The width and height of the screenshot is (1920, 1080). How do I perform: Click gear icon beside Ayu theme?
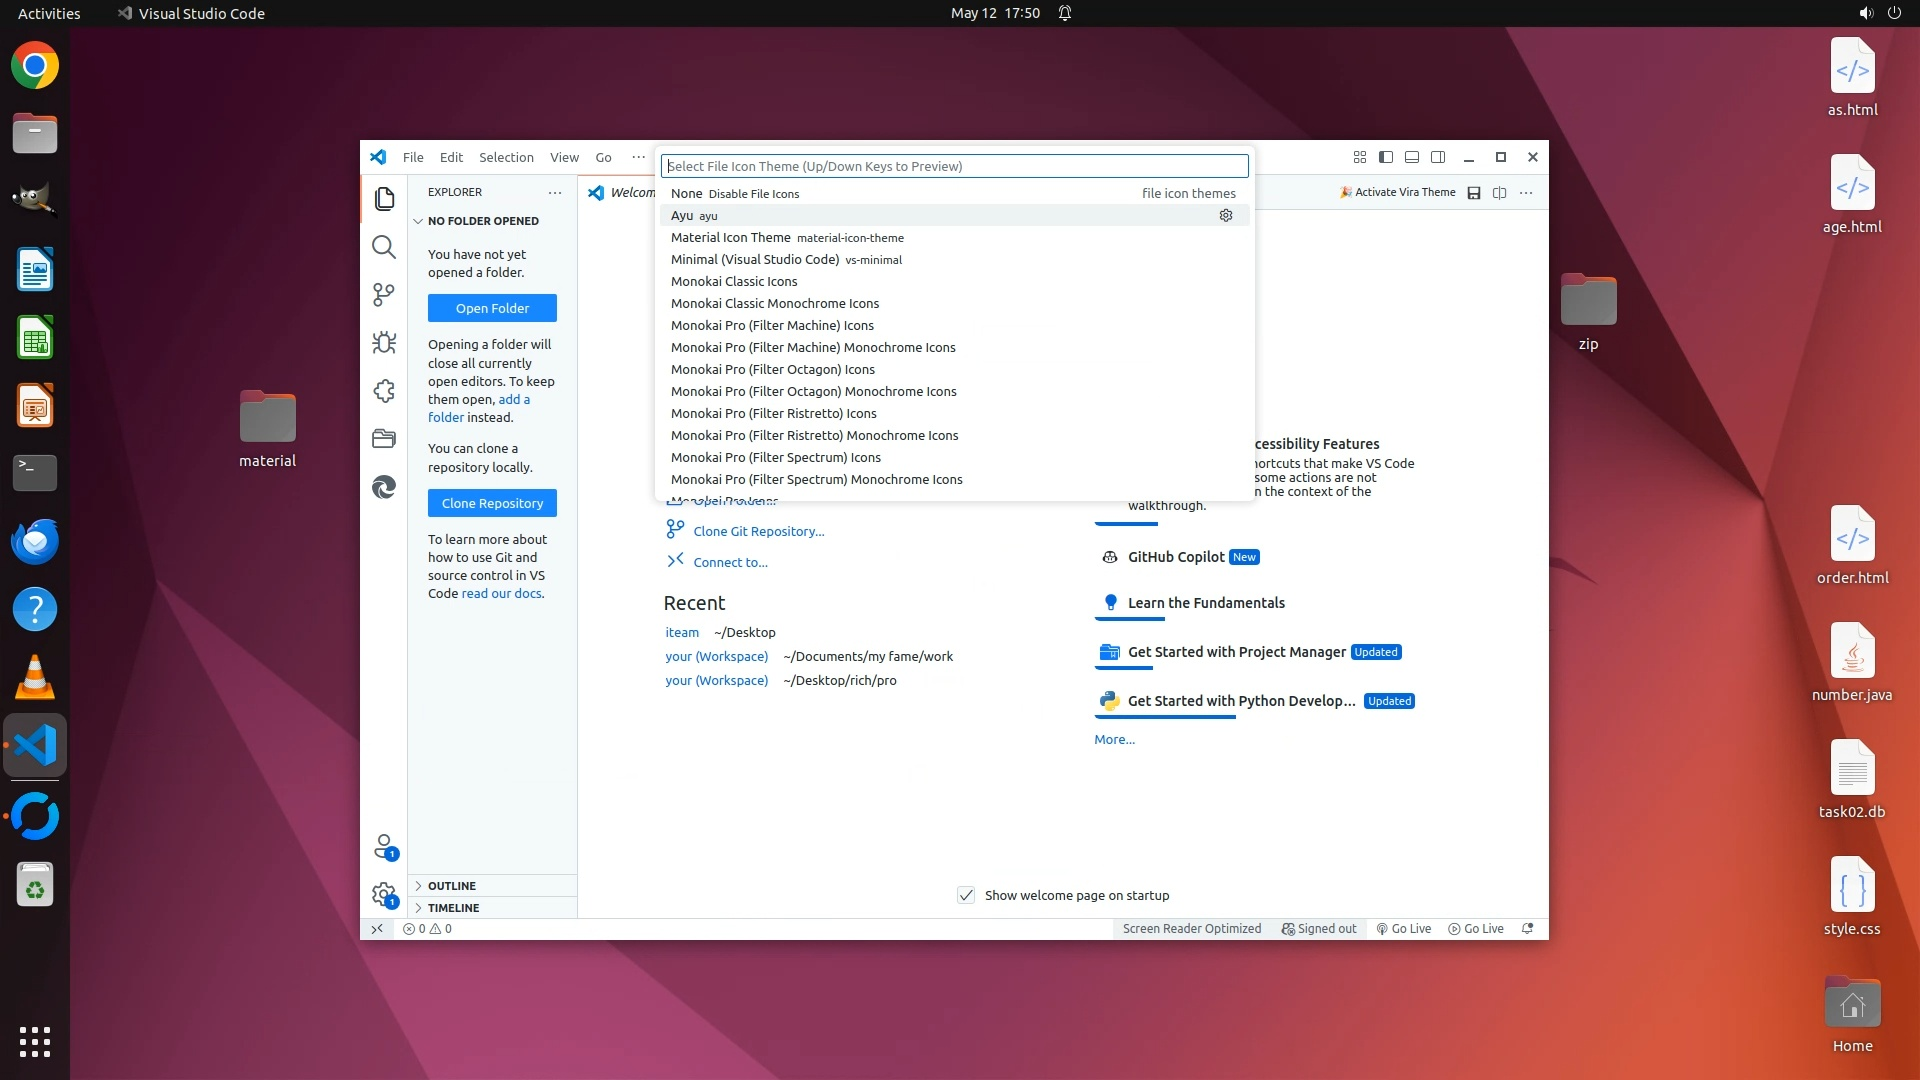point(1226,216)
